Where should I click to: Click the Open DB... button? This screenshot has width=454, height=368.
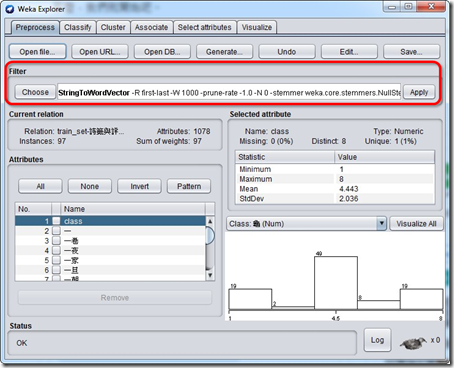[162, 52]
